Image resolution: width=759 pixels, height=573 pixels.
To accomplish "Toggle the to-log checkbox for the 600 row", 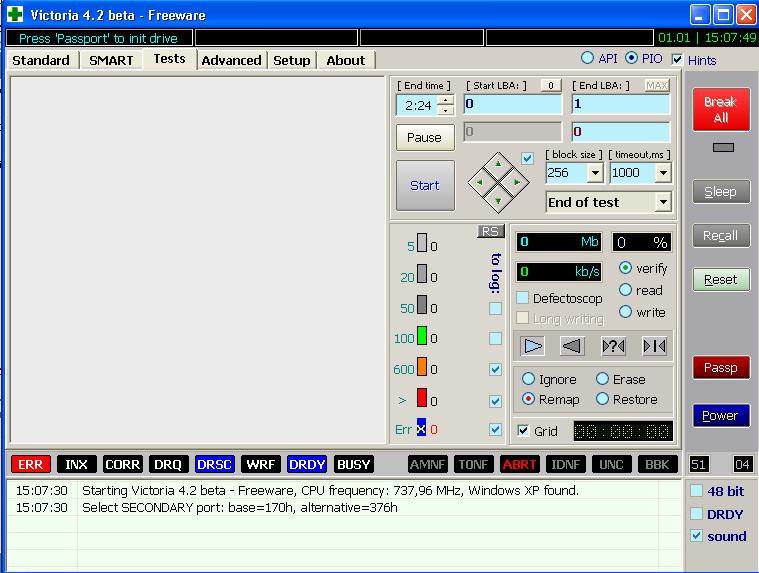I will coord(495,369).
